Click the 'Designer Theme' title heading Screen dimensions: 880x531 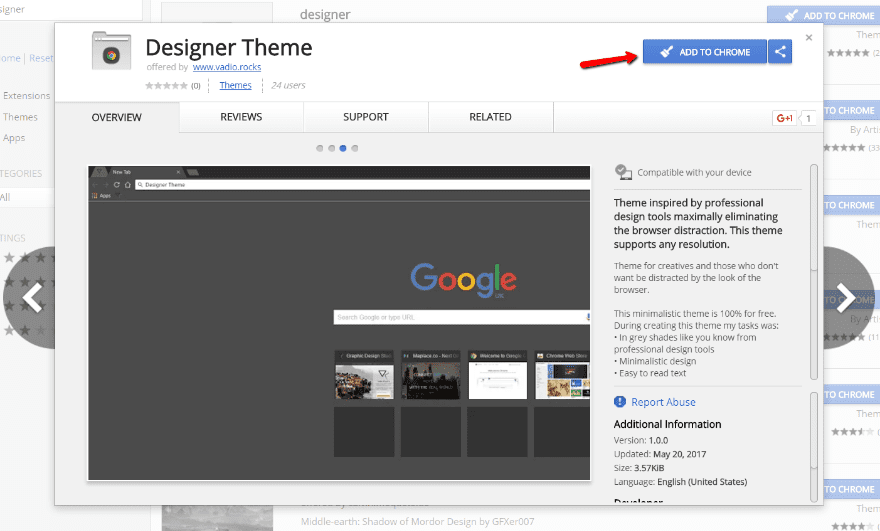click(x=228, y=48)
